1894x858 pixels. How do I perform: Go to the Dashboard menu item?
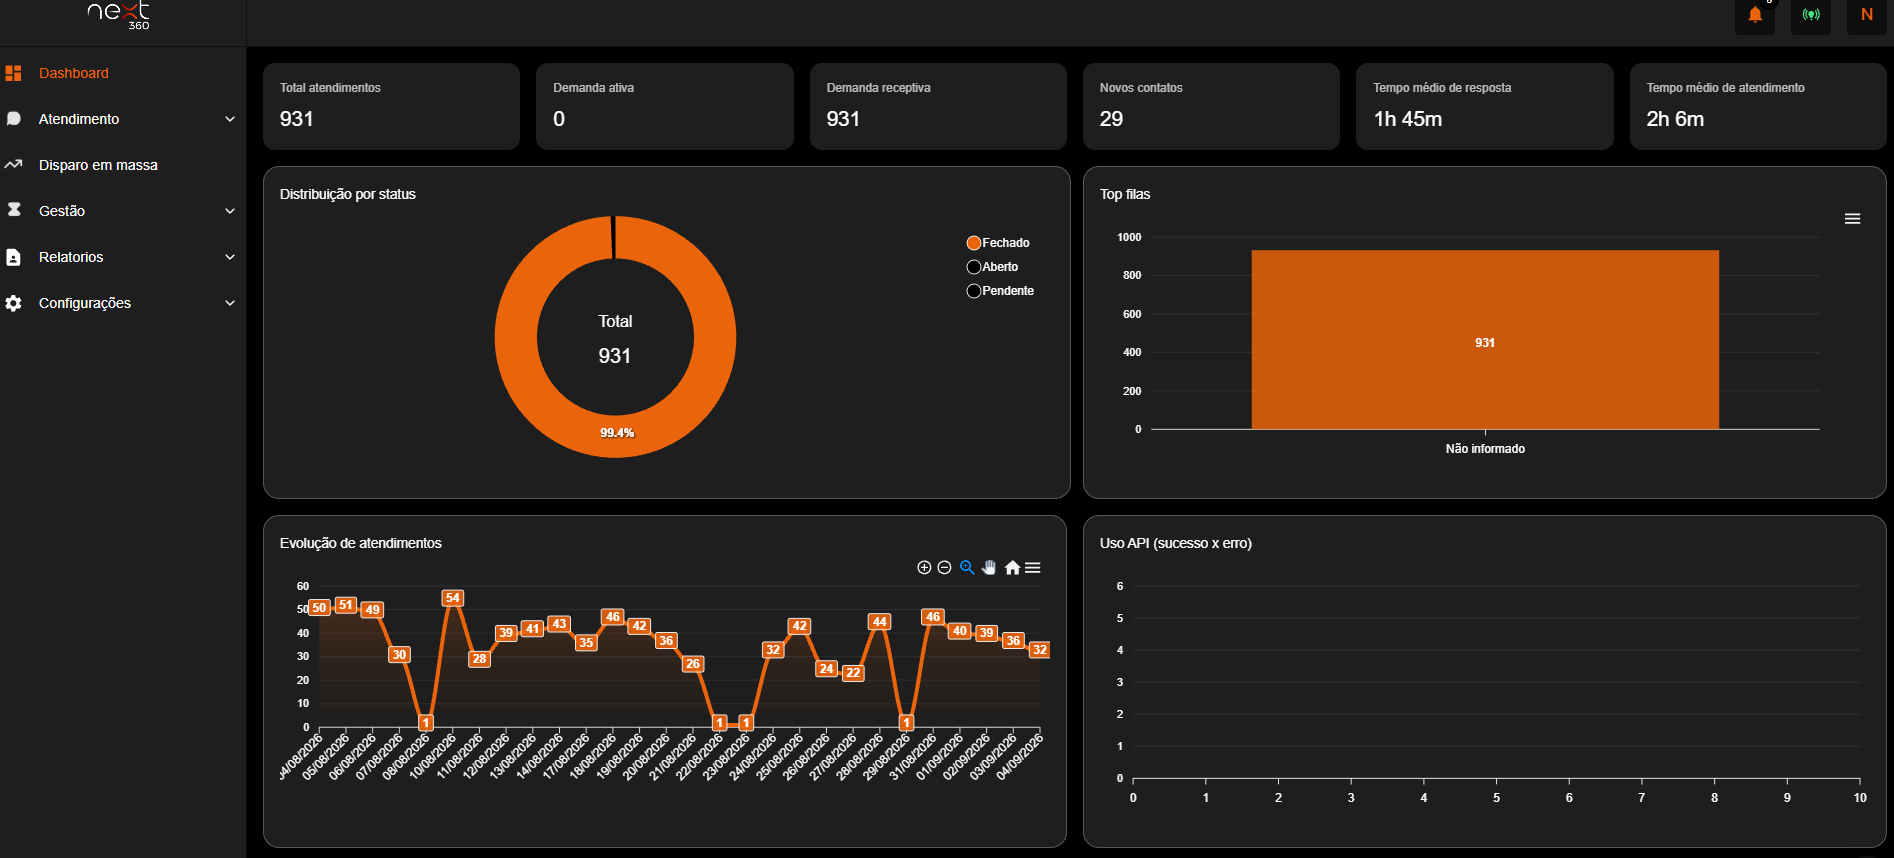coord(123,73)
